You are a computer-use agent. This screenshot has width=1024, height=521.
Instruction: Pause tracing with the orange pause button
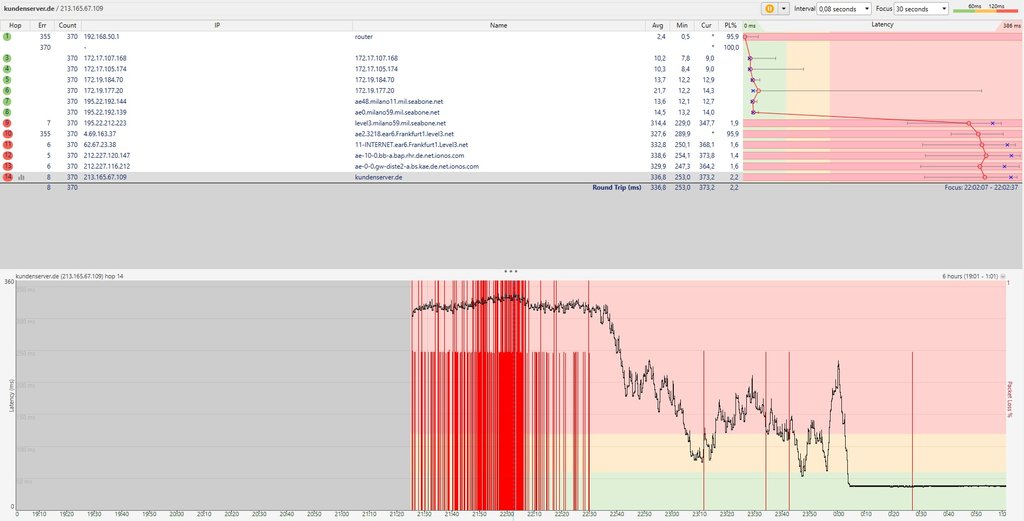click(x=769, y=8)
